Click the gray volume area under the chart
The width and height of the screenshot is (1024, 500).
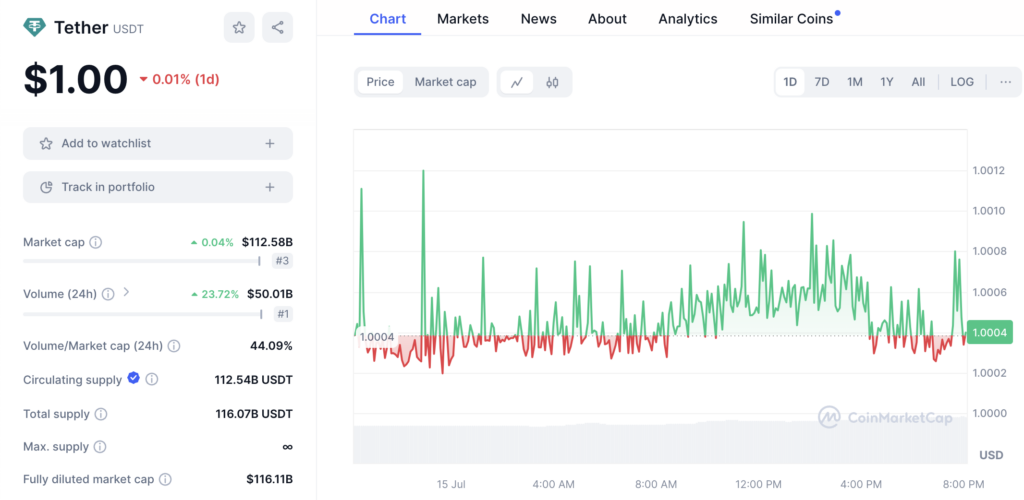point(660,444)
